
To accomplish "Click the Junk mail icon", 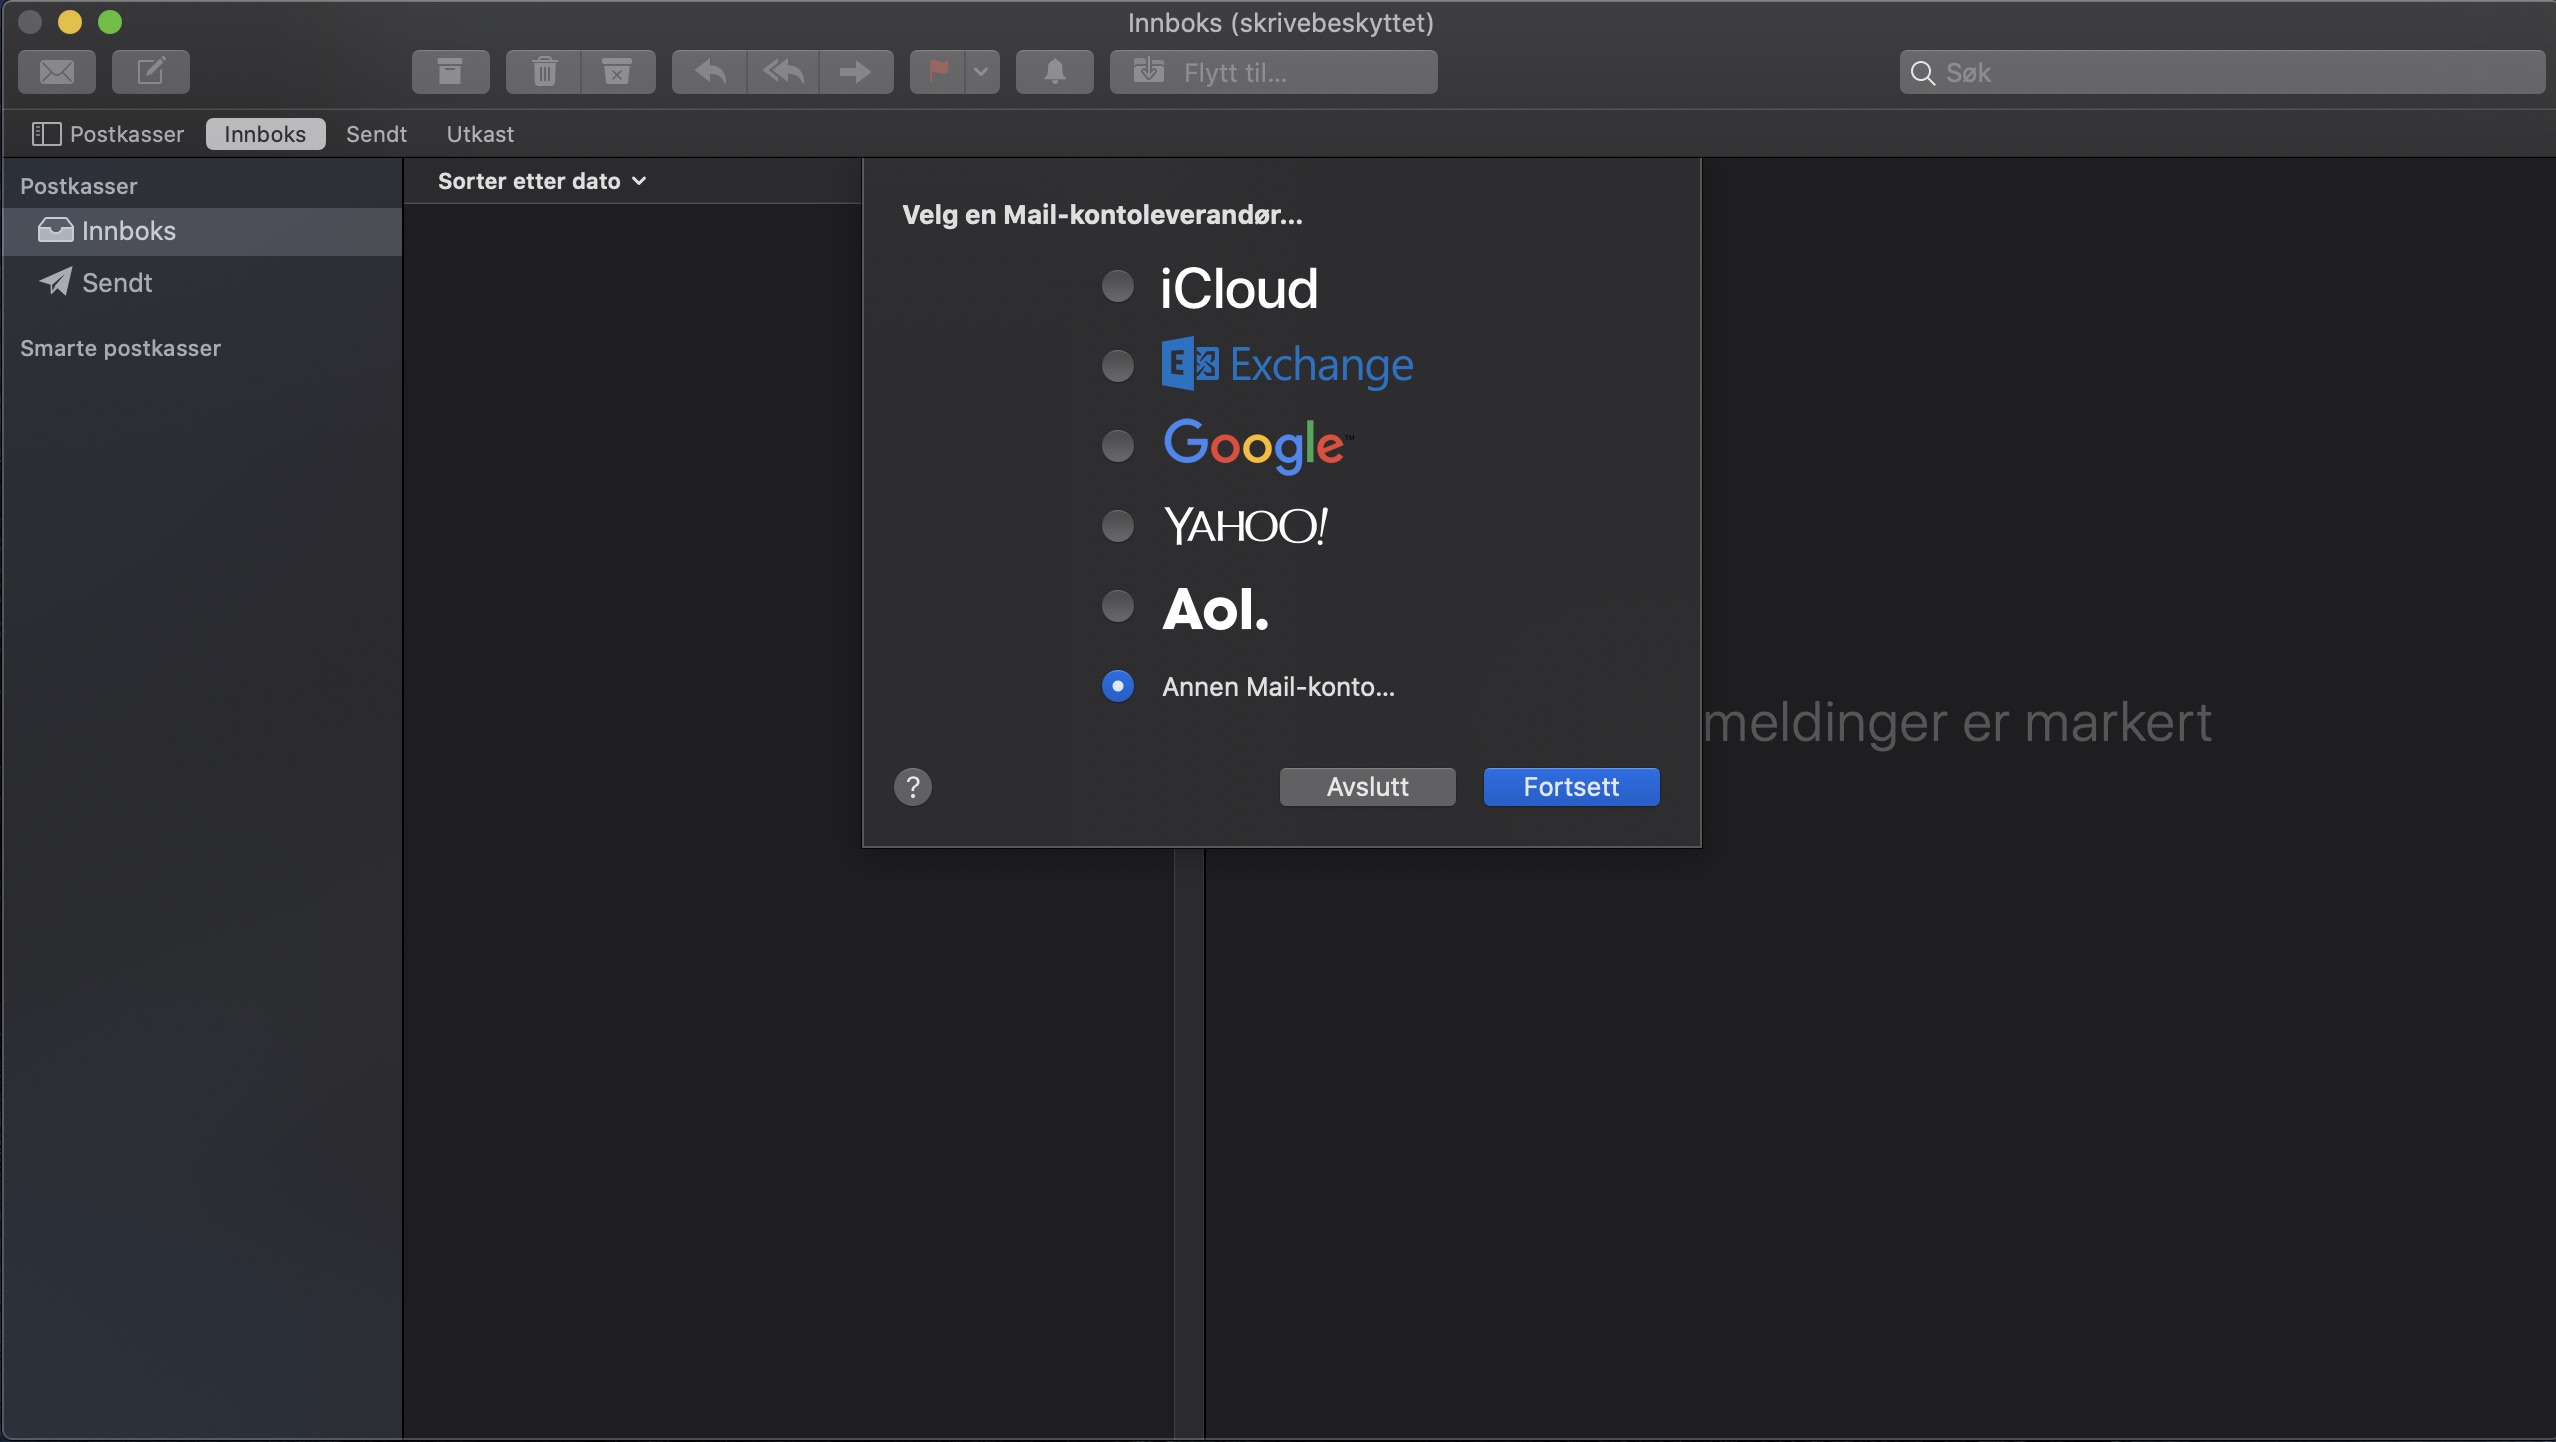I will 618,72.
